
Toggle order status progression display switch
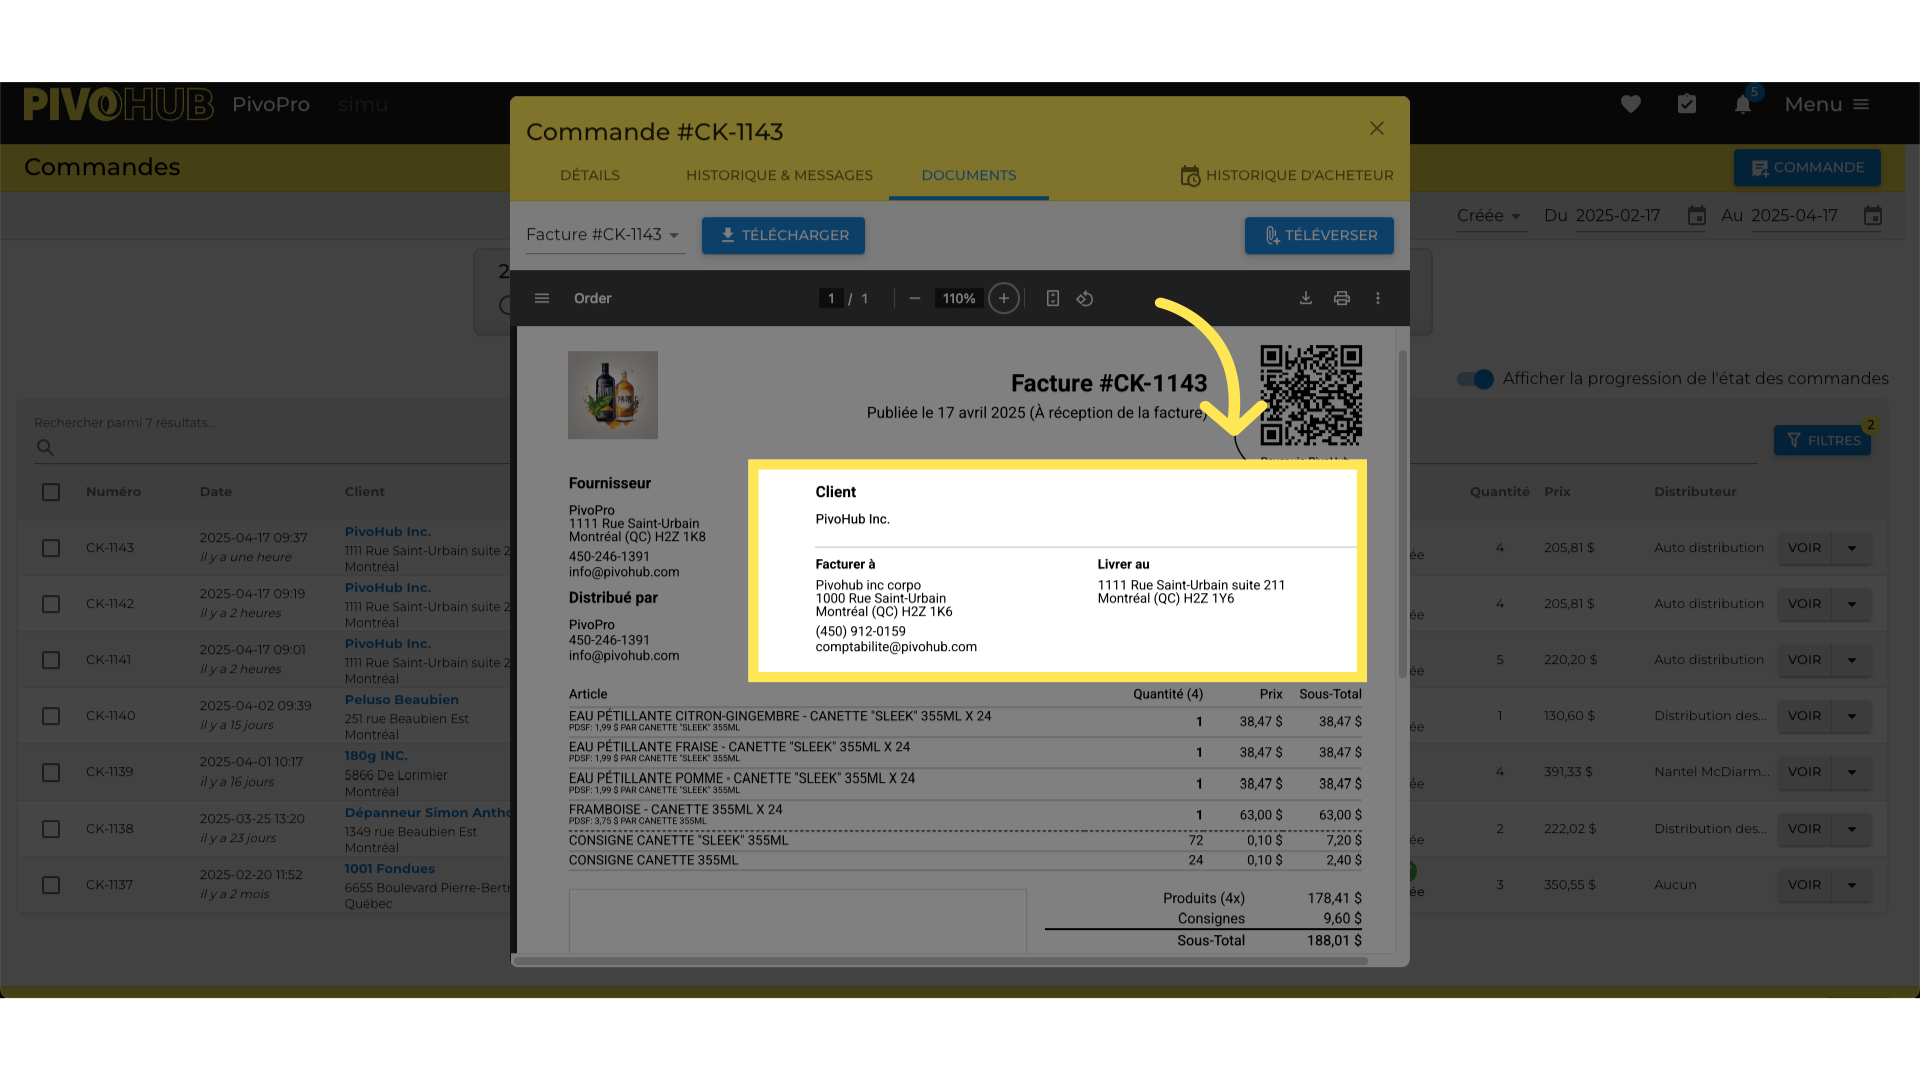(1475, 379)
